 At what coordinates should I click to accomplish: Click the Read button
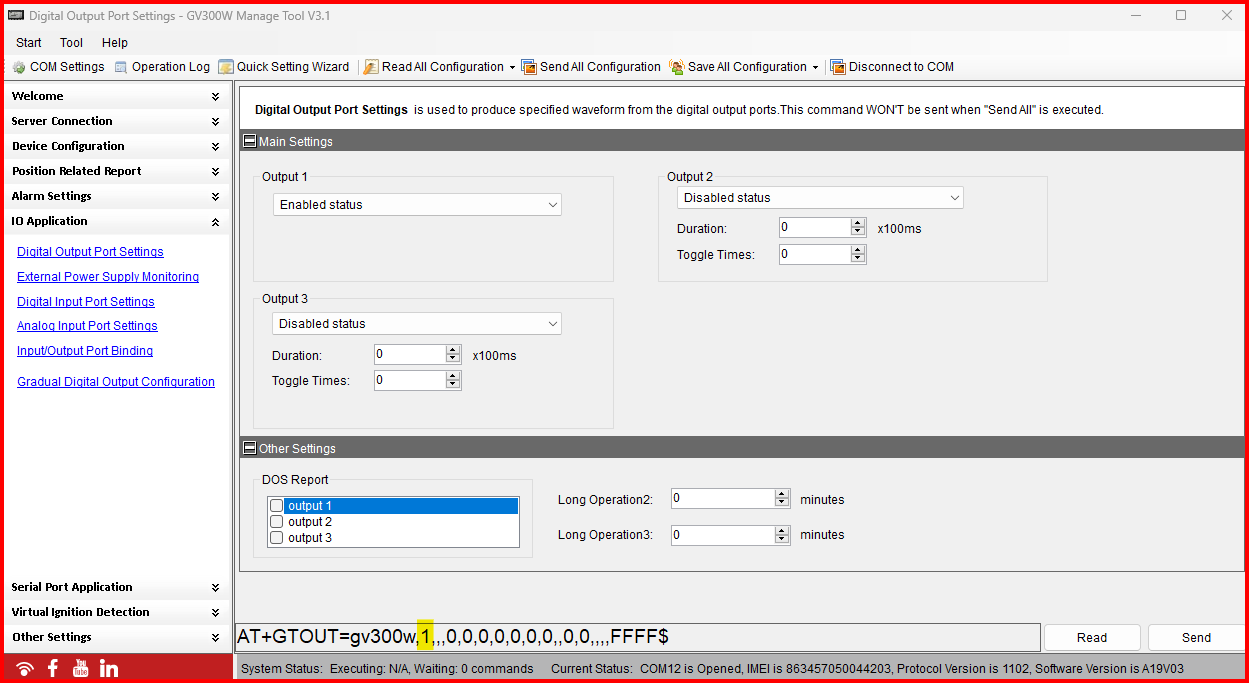coord(1092,638)
